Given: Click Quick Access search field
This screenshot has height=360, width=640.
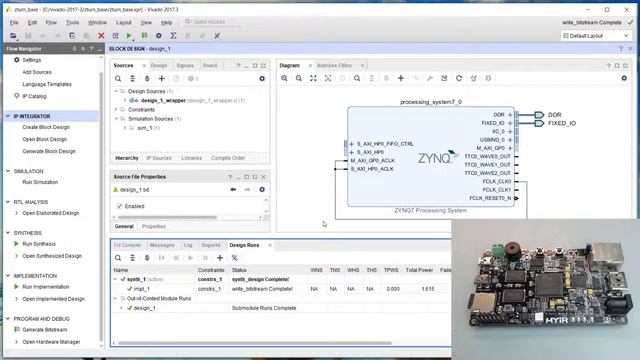Looking at the screenshot, I should (x=212, y=22).
